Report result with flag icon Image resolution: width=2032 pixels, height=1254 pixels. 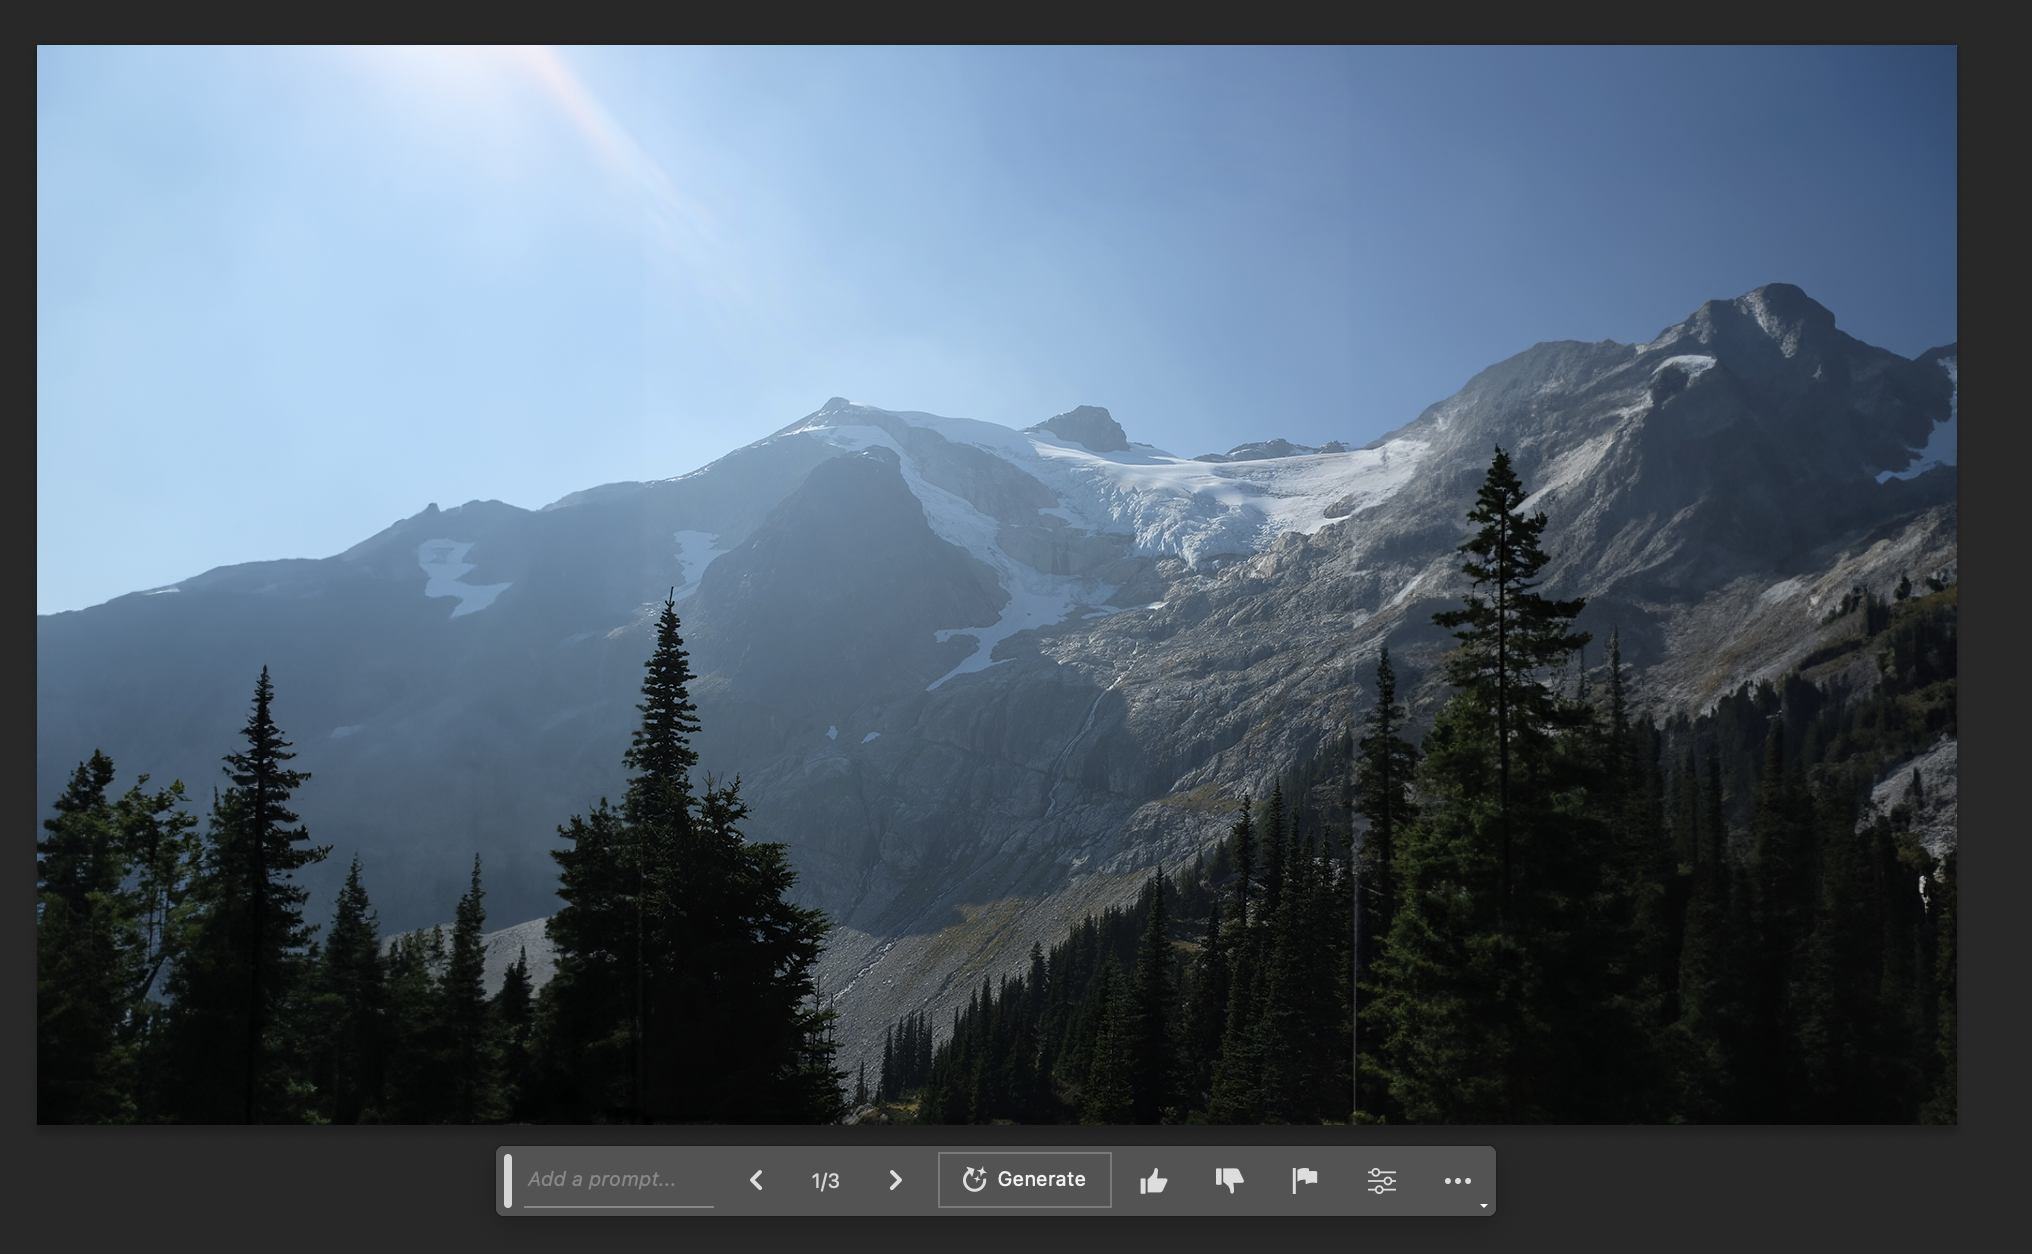pos(1305,1181)
